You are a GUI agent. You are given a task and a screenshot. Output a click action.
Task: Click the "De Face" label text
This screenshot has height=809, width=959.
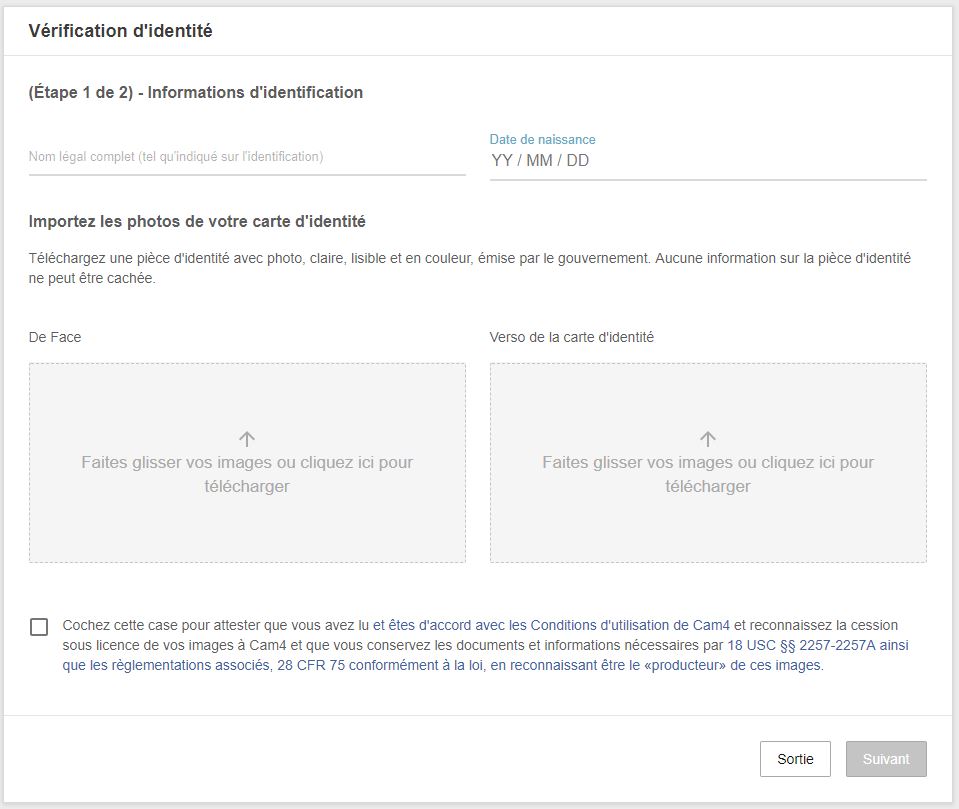[55, 338]
